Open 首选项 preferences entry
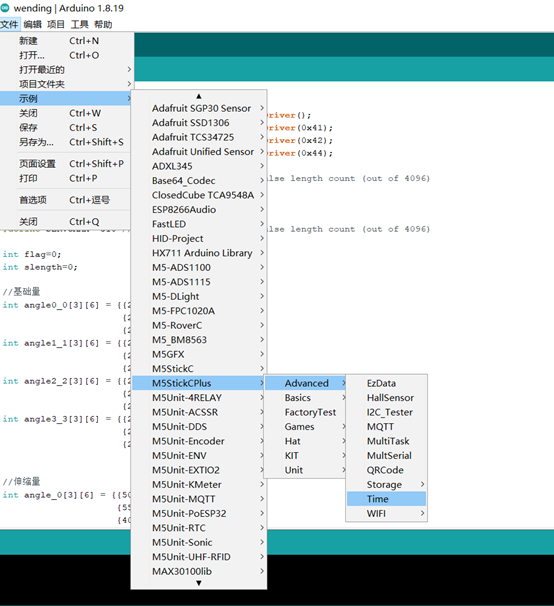Viewport: 554px width, 606px height. point(67,200)
